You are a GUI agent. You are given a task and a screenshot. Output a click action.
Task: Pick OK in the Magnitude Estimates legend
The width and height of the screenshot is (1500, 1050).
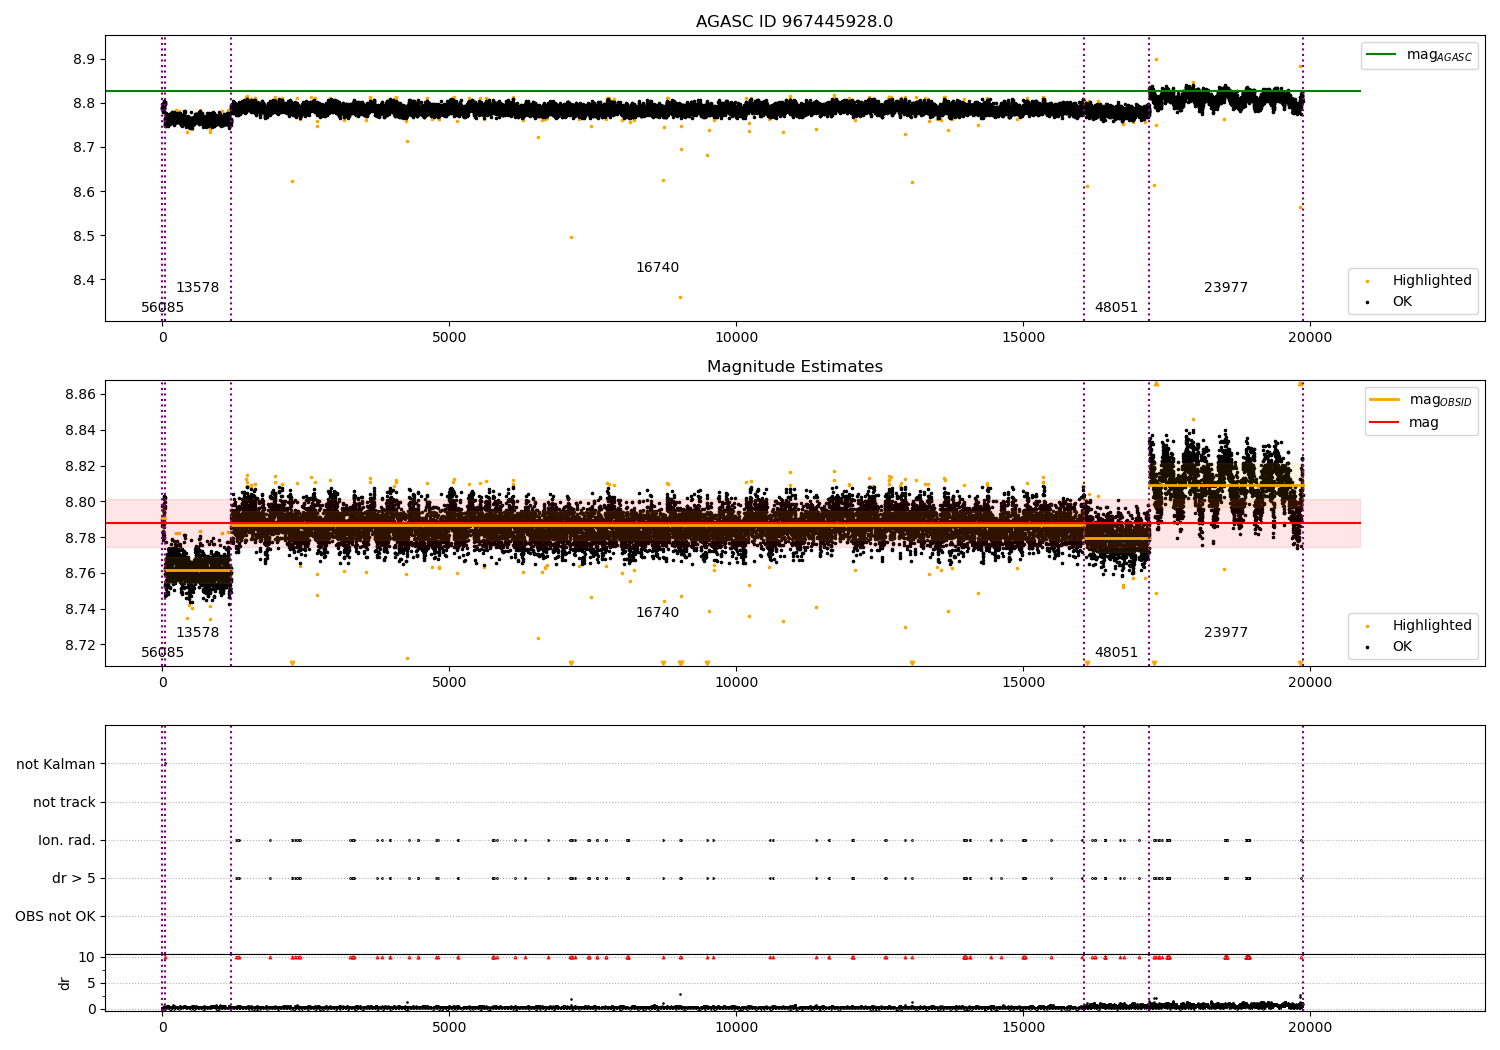click(1402, 646)
